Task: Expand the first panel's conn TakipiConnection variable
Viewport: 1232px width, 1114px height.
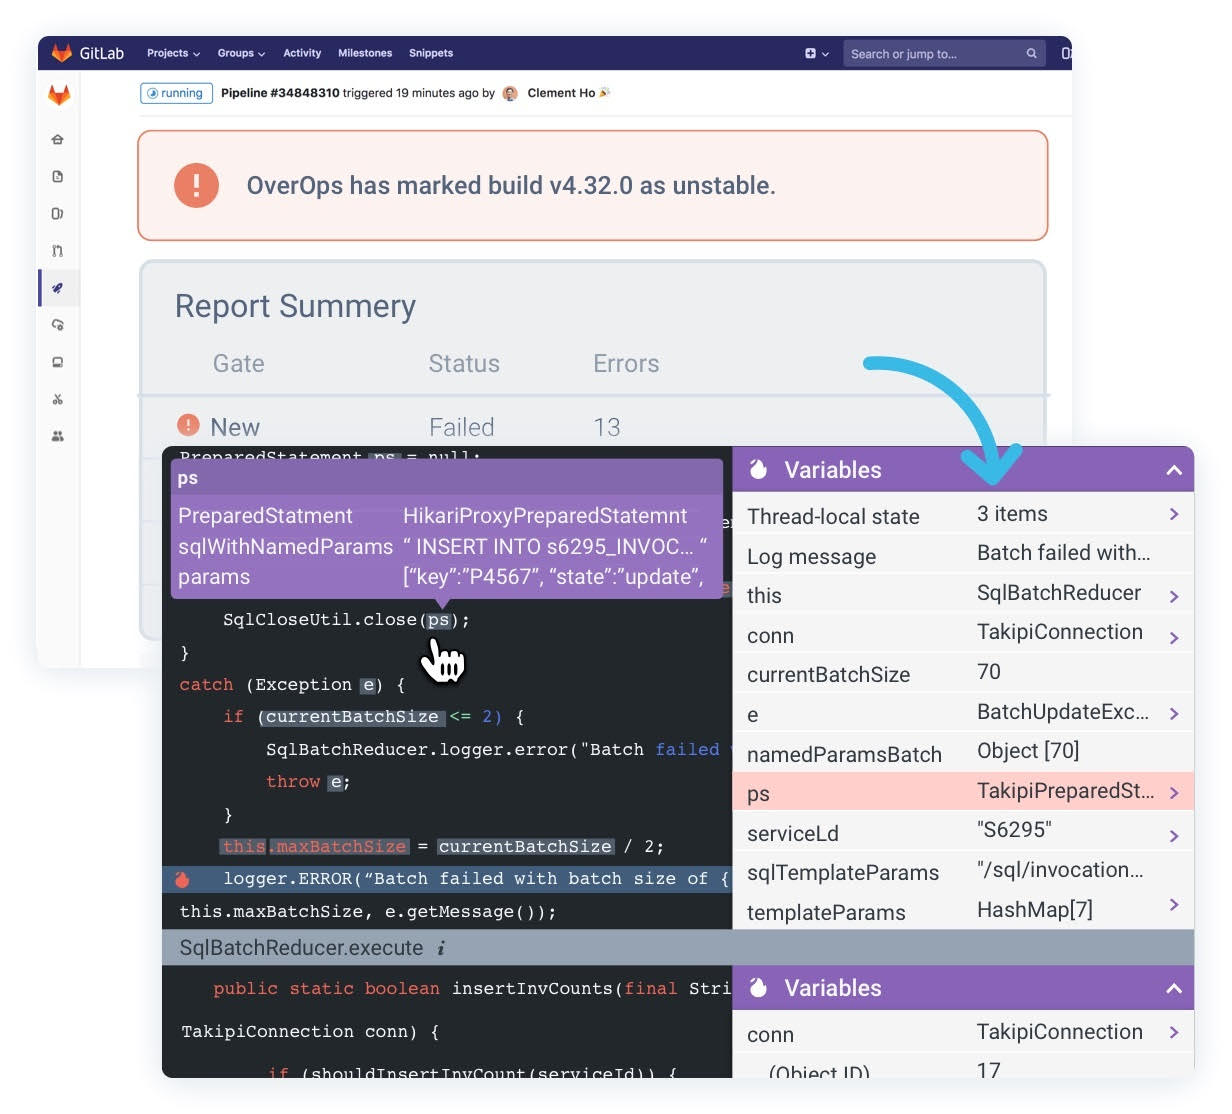Action: 1174,637
